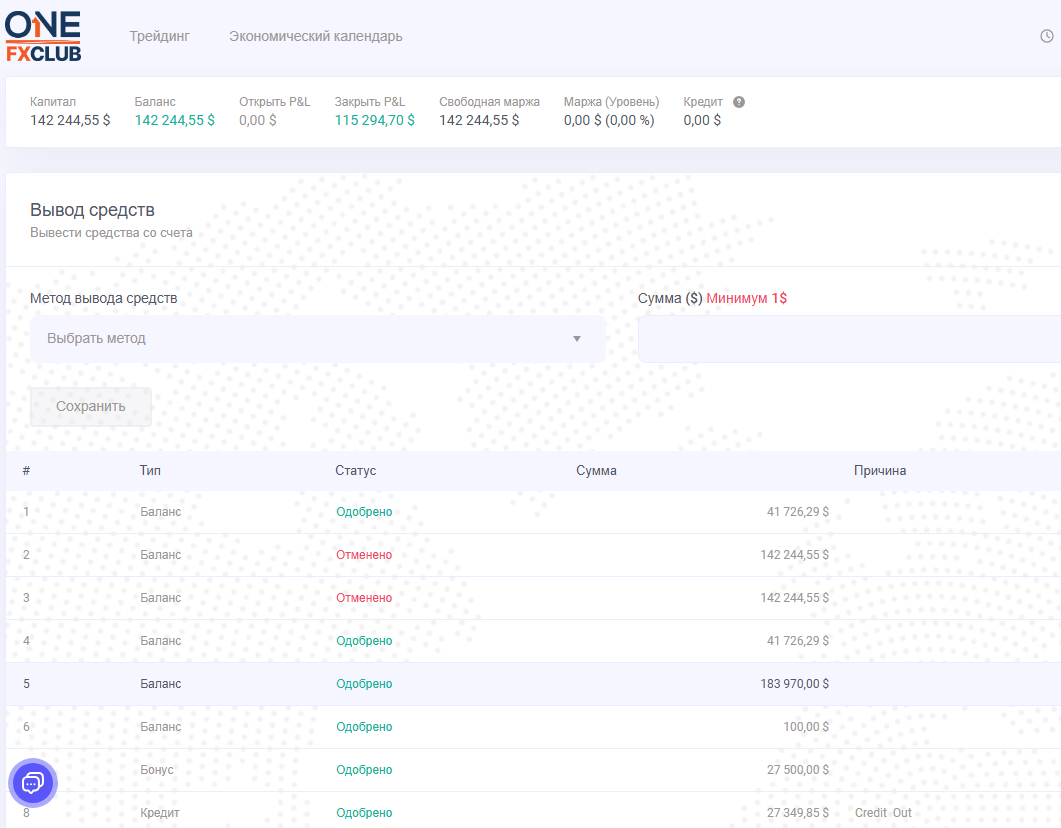Click the Credit Out reason in row 8
The height and width of the screenshot is (828, 1061).
[x=883, y=813]
